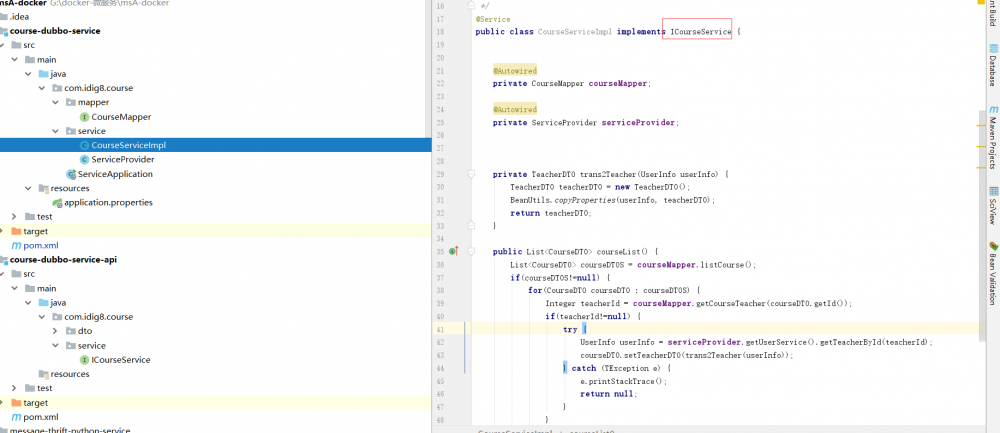Click ICourseService in the implements clause
The image size is (1000, 433).
(700, 33)
